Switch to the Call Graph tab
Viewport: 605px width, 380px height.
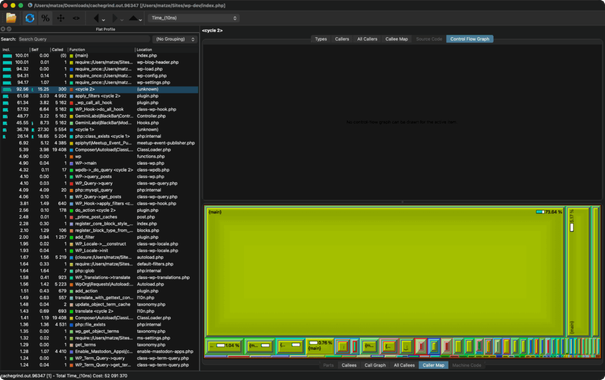(x=375, y=365)
